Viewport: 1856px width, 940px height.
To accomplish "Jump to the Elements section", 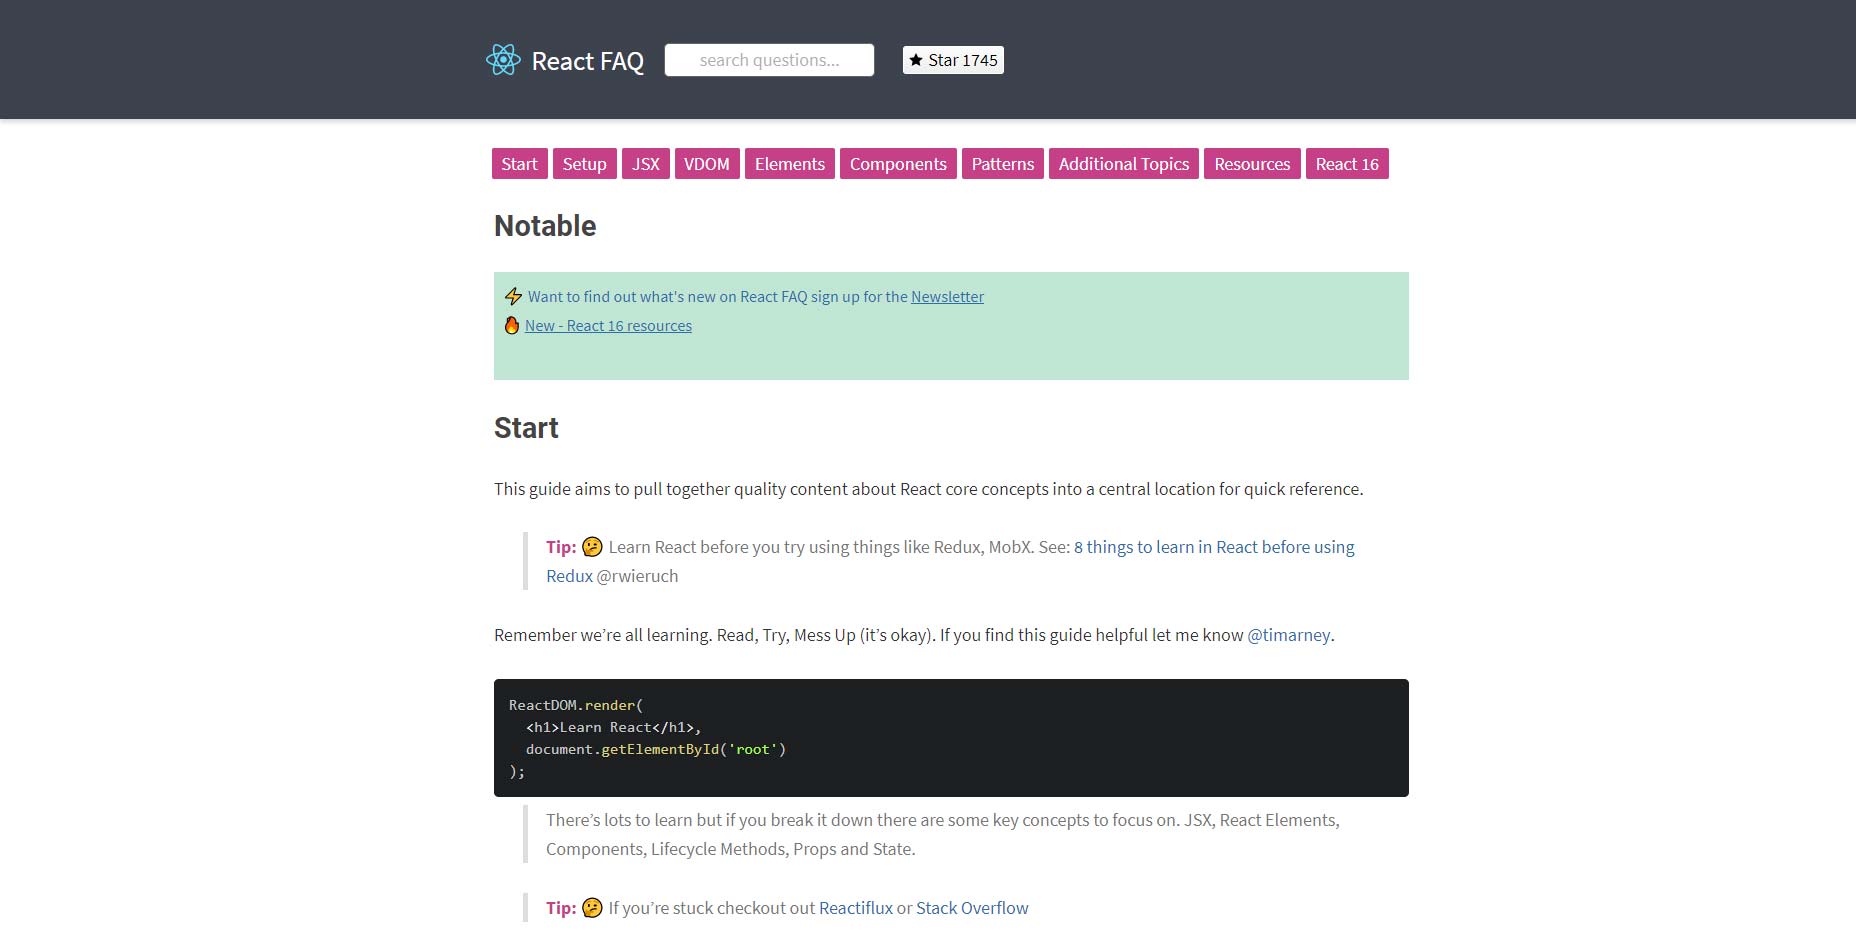I will pyautogui.click(x=790, y=164).
